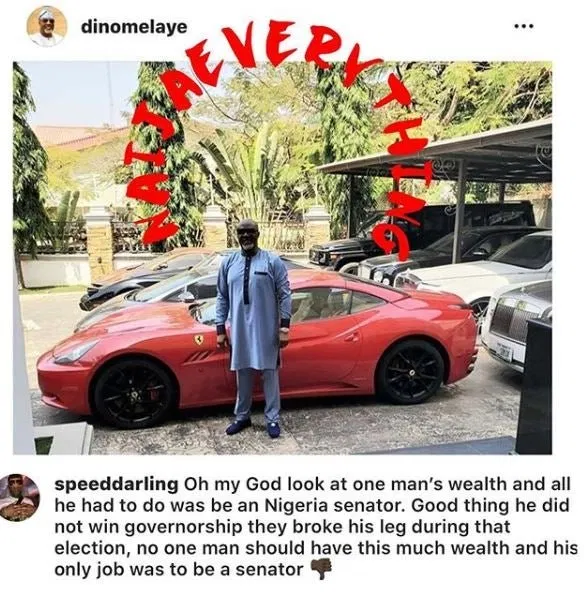This screenshot has height=595, width=584.
Task: Open the speeddarling username link
Action: pyautogui.click(x=116, y=484)
